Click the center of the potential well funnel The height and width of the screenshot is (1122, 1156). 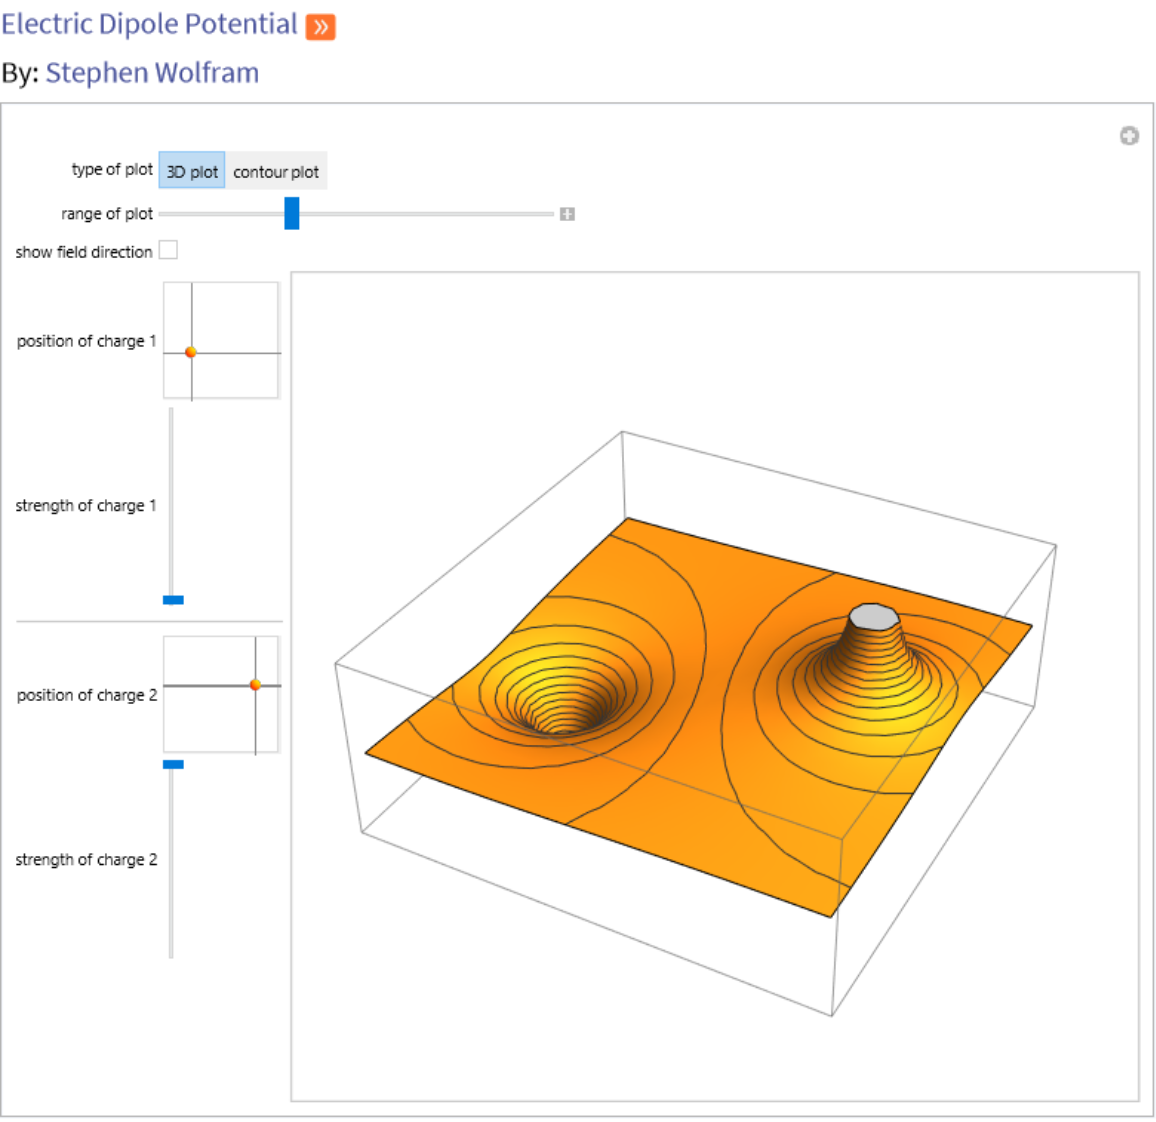(566, 722)
